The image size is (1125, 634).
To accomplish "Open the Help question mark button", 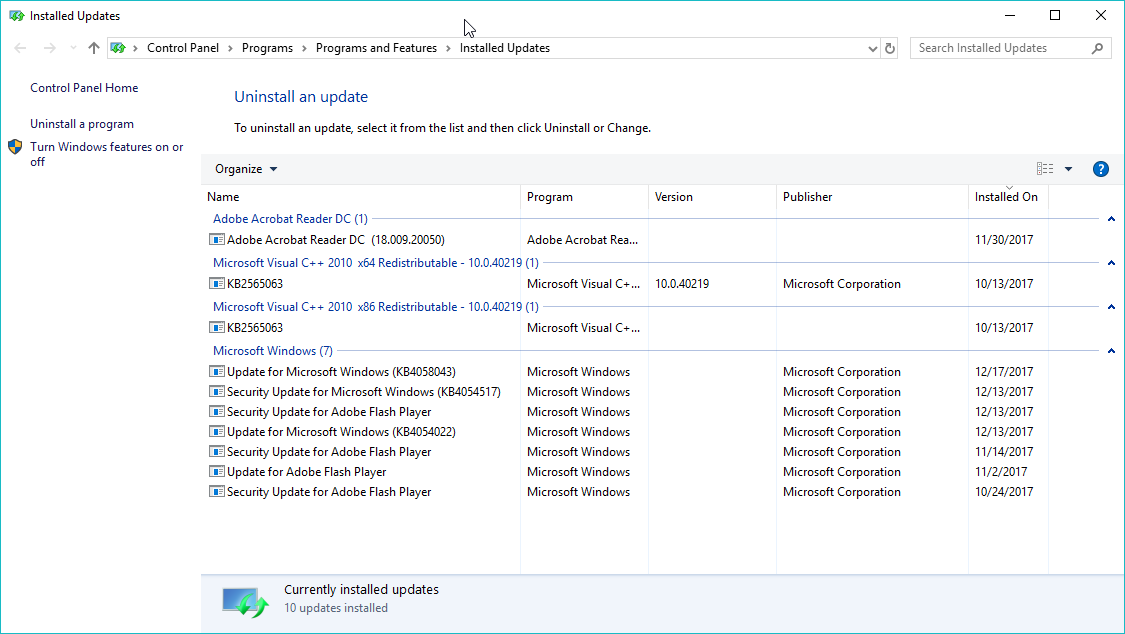I will tap(1101, 169).
